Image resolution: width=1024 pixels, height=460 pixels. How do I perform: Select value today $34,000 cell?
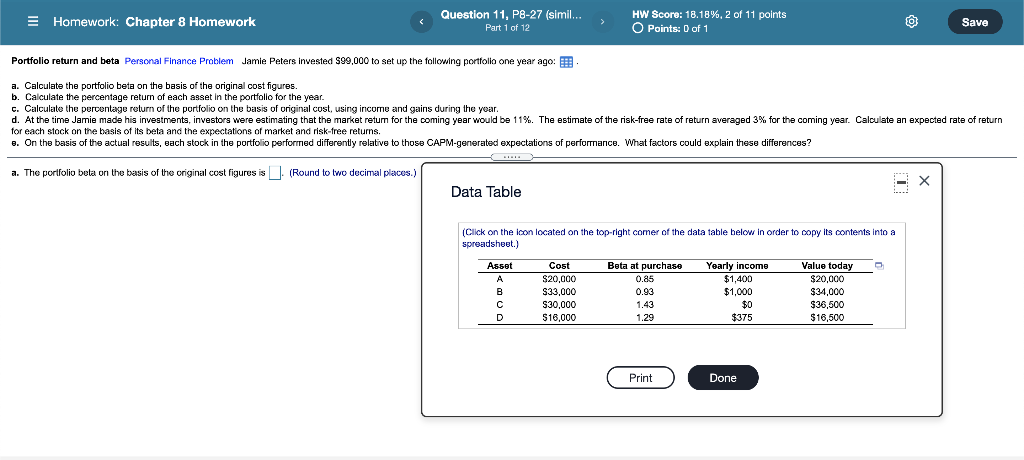click(827, 292)
